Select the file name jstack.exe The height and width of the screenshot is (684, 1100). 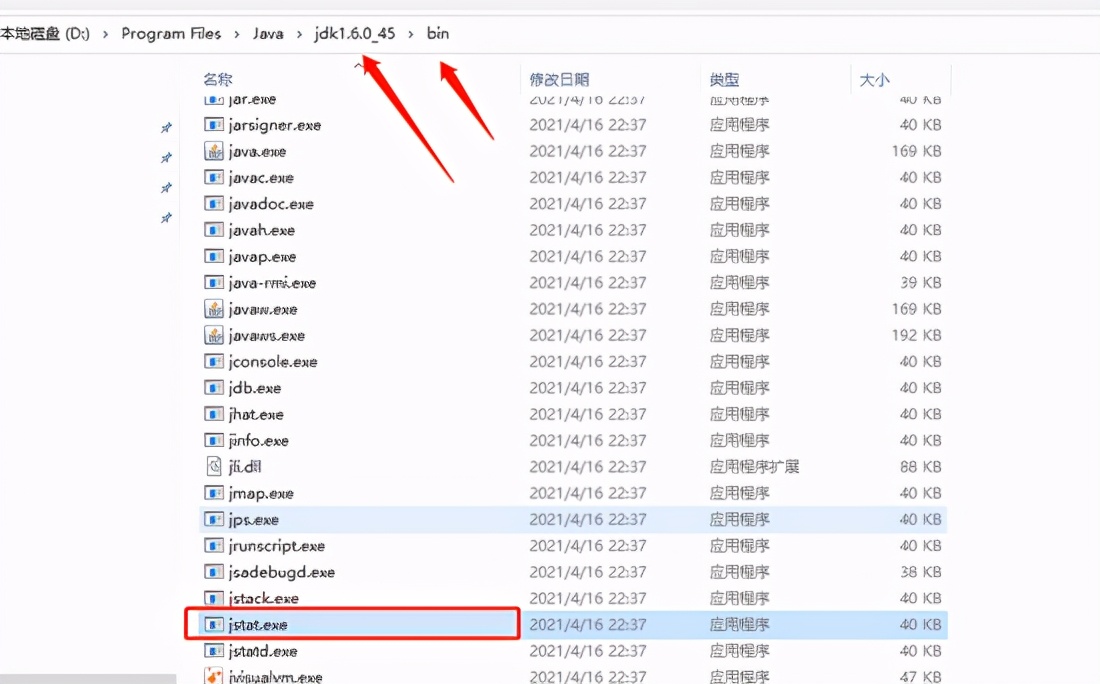tap(264, 599)
